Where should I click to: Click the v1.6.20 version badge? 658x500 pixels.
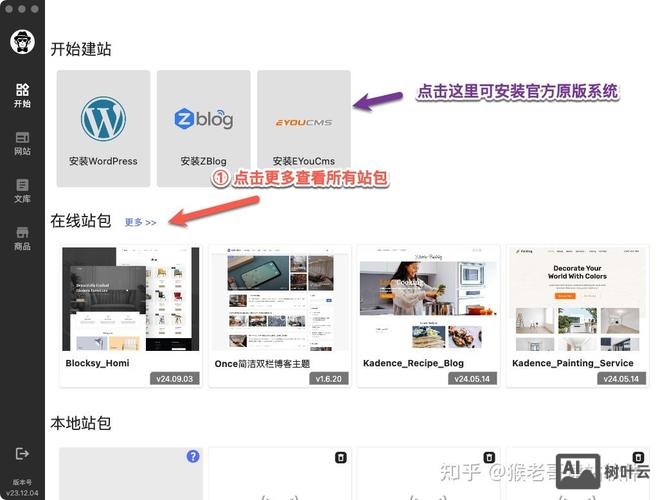(x=329, y=379)
